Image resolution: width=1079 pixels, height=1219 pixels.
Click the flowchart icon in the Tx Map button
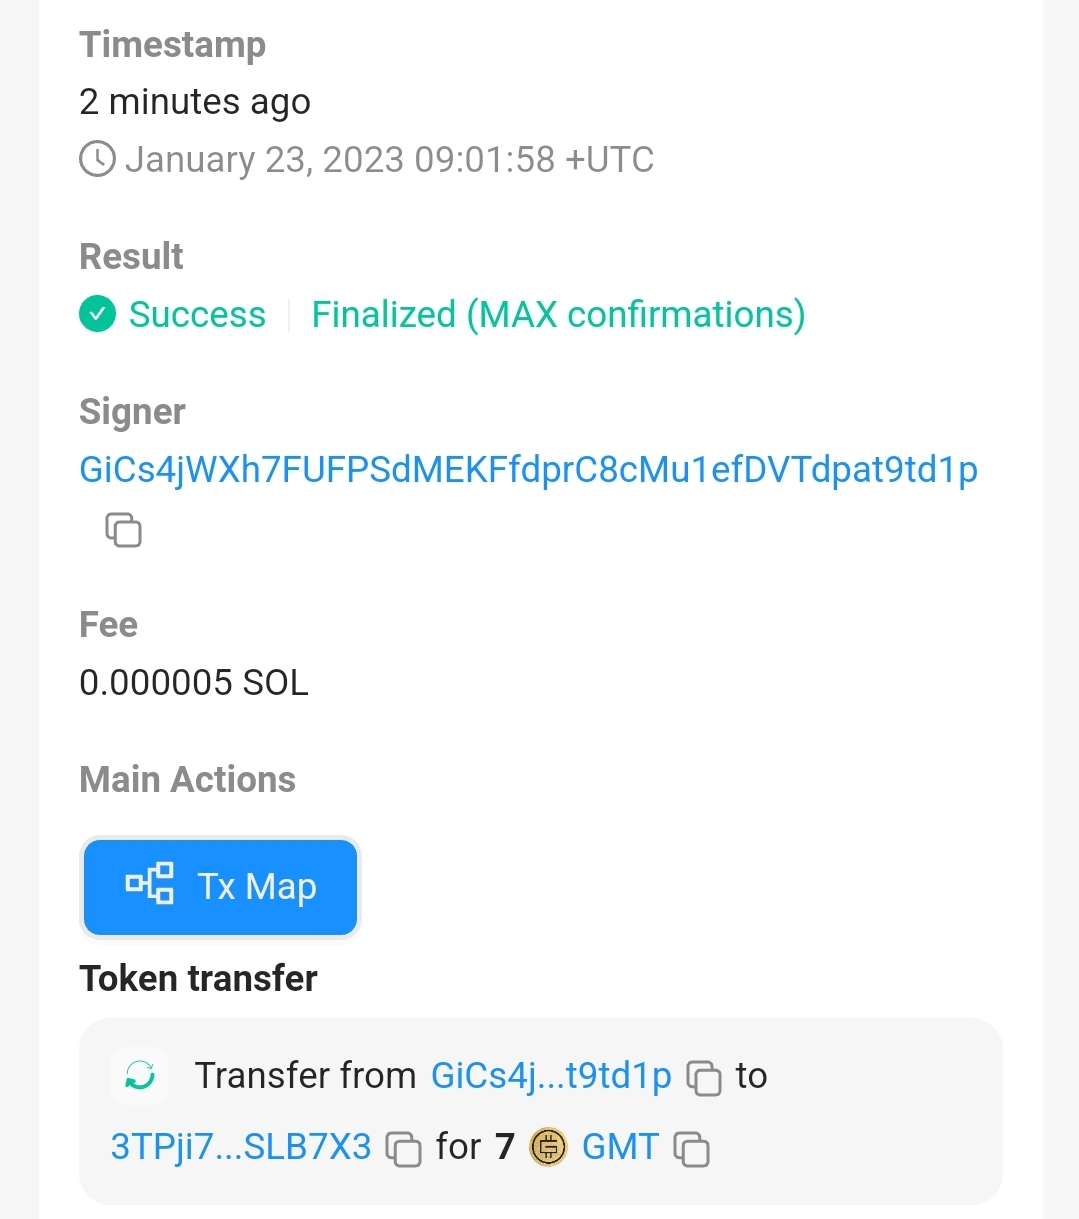[x=149, y=885]
